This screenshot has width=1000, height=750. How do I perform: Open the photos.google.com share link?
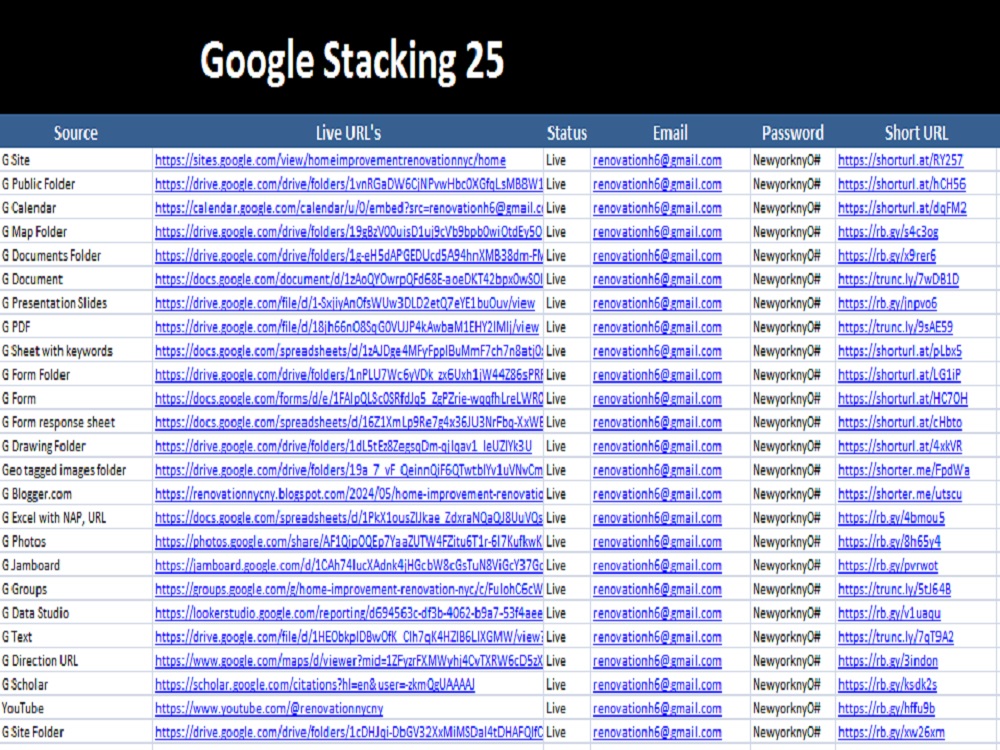coord(349,541)
